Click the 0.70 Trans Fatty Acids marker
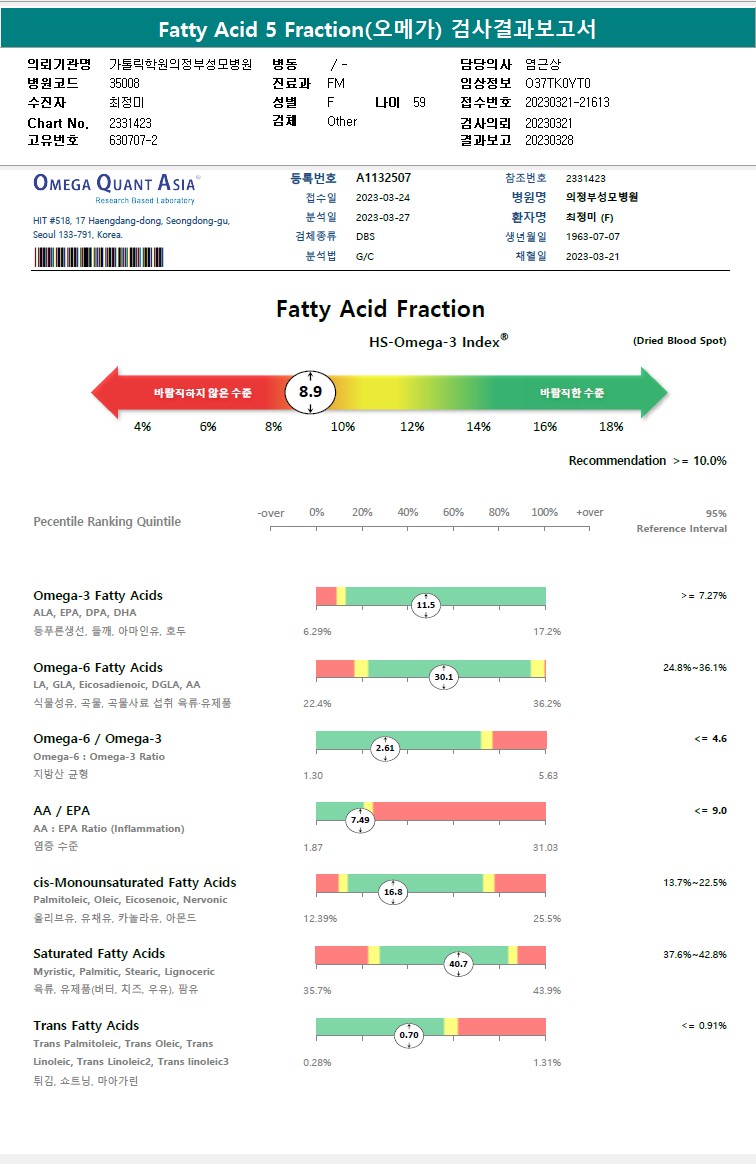 [x=409, y=1035]
